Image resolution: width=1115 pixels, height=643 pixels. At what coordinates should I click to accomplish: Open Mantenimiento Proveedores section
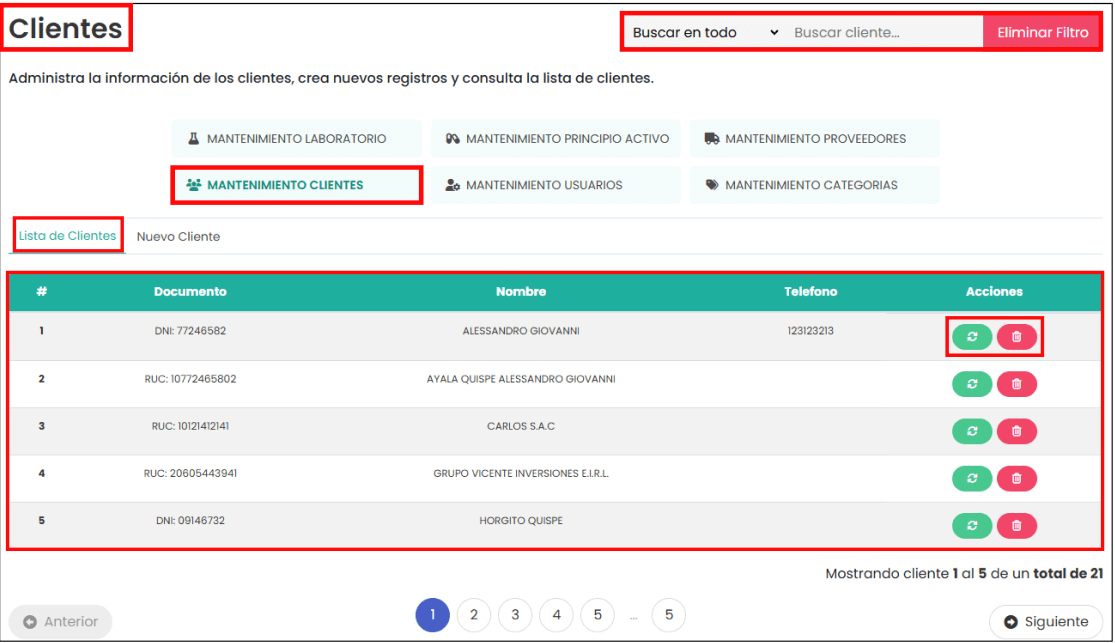(x=814, y=139)
